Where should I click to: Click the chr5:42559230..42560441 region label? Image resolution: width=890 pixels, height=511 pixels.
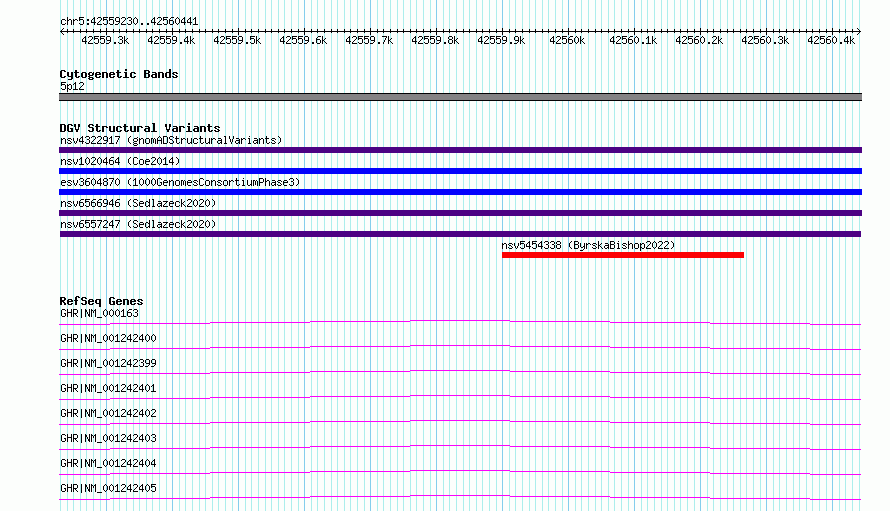(129, 22)
